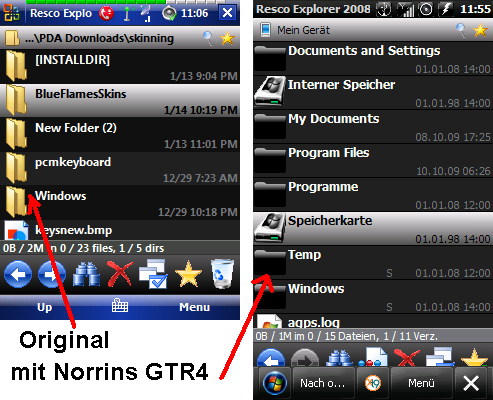
Task: Open the Menü softkey on the right screen
Action: pyautogui.click(x=421, y=383)
